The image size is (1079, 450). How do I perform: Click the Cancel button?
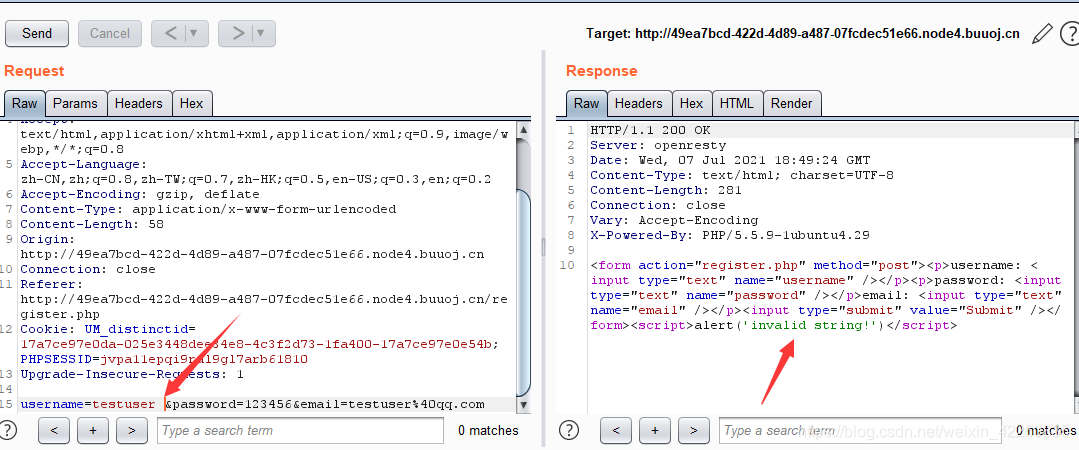click(x=110, y=34)
